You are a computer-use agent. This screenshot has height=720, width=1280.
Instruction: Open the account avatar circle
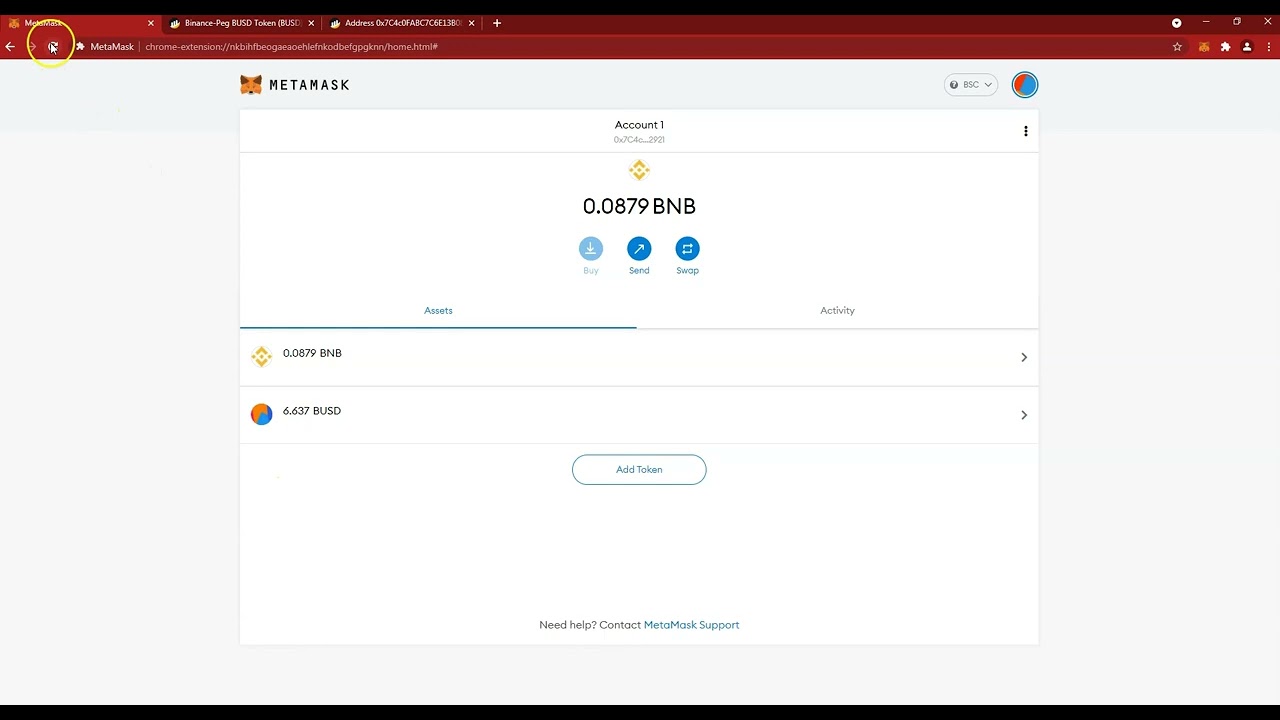(x=1024, y=85)
